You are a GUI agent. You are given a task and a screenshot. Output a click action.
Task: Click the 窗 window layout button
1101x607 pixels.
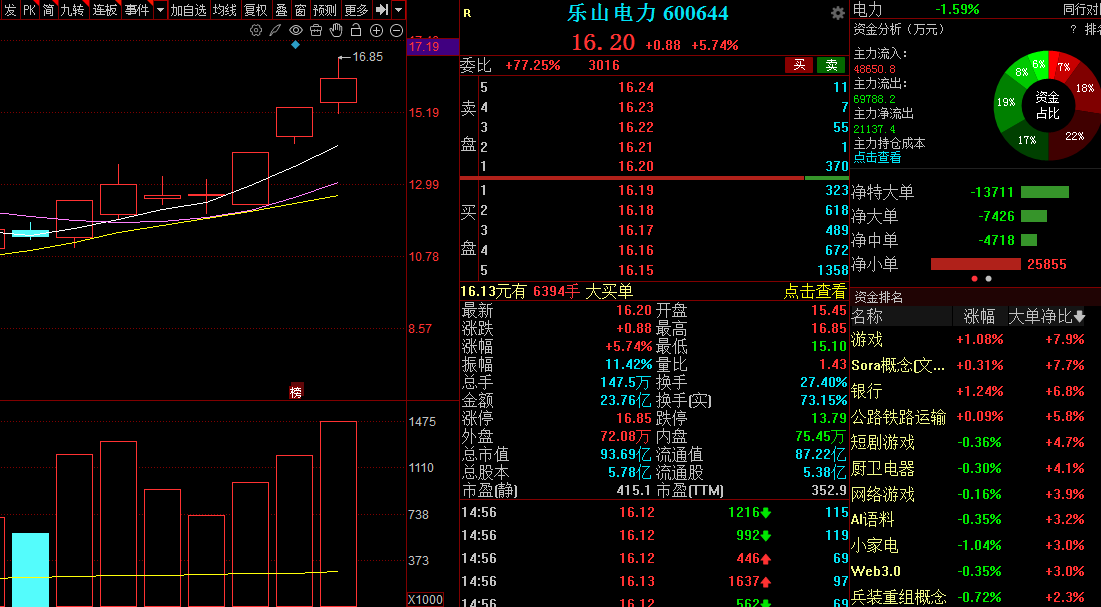[x=300, y=10]
